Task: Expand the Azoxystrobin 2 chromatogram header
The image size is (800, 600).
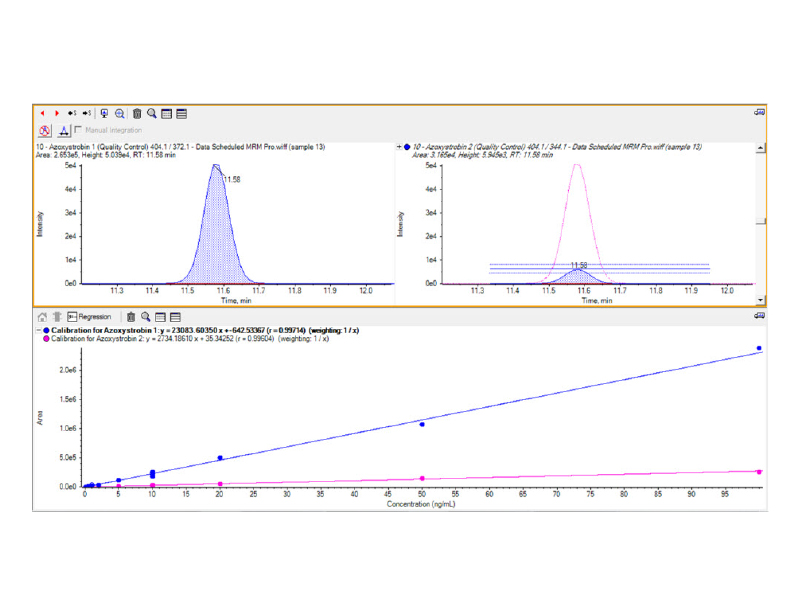Action: click(x=400, y=147)
